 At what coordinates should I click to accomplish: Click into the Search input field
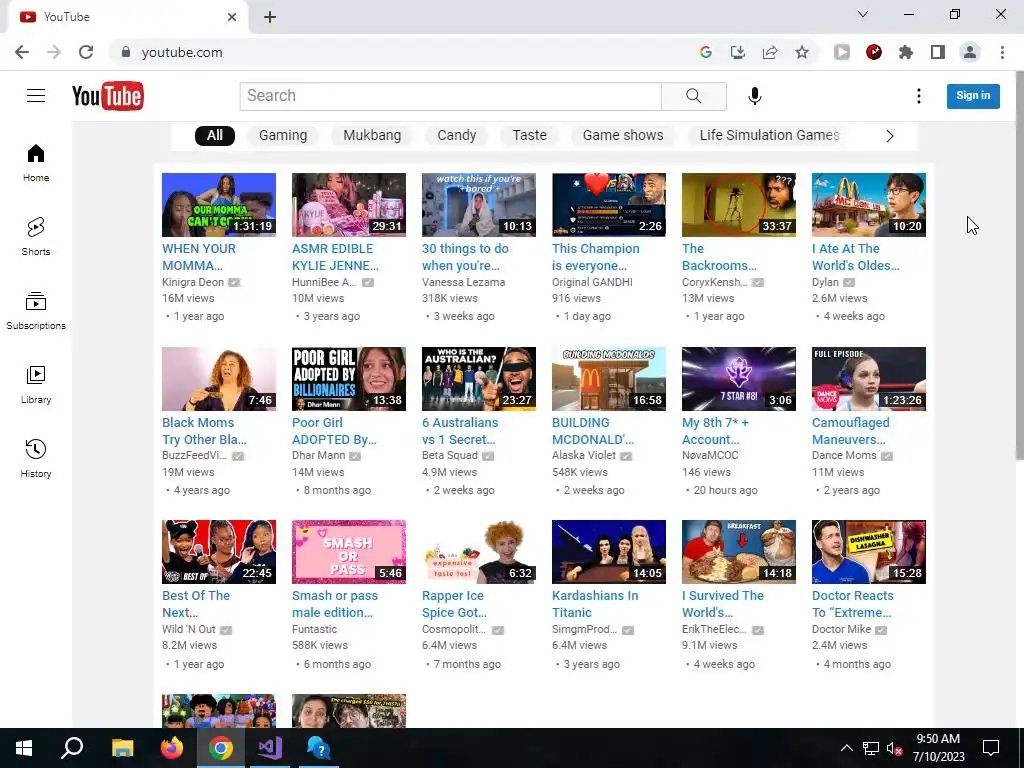point(451,96)
